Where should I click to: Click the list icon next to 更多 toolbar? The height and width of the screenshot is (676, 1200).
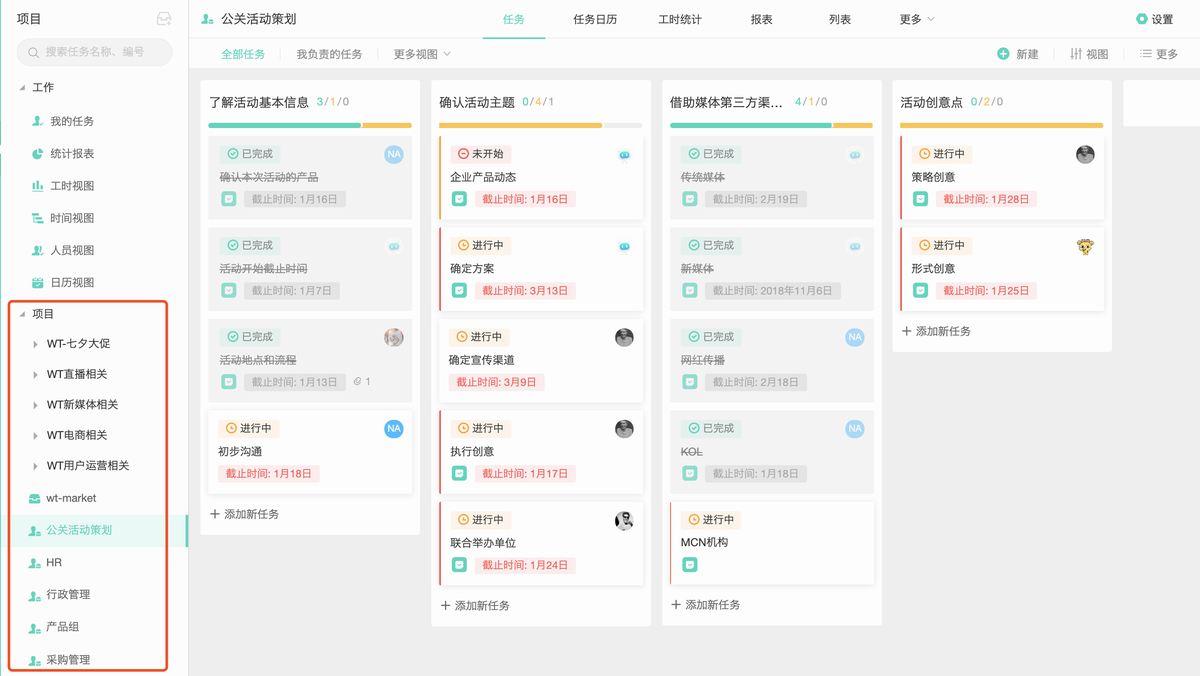click(1146, 54)
